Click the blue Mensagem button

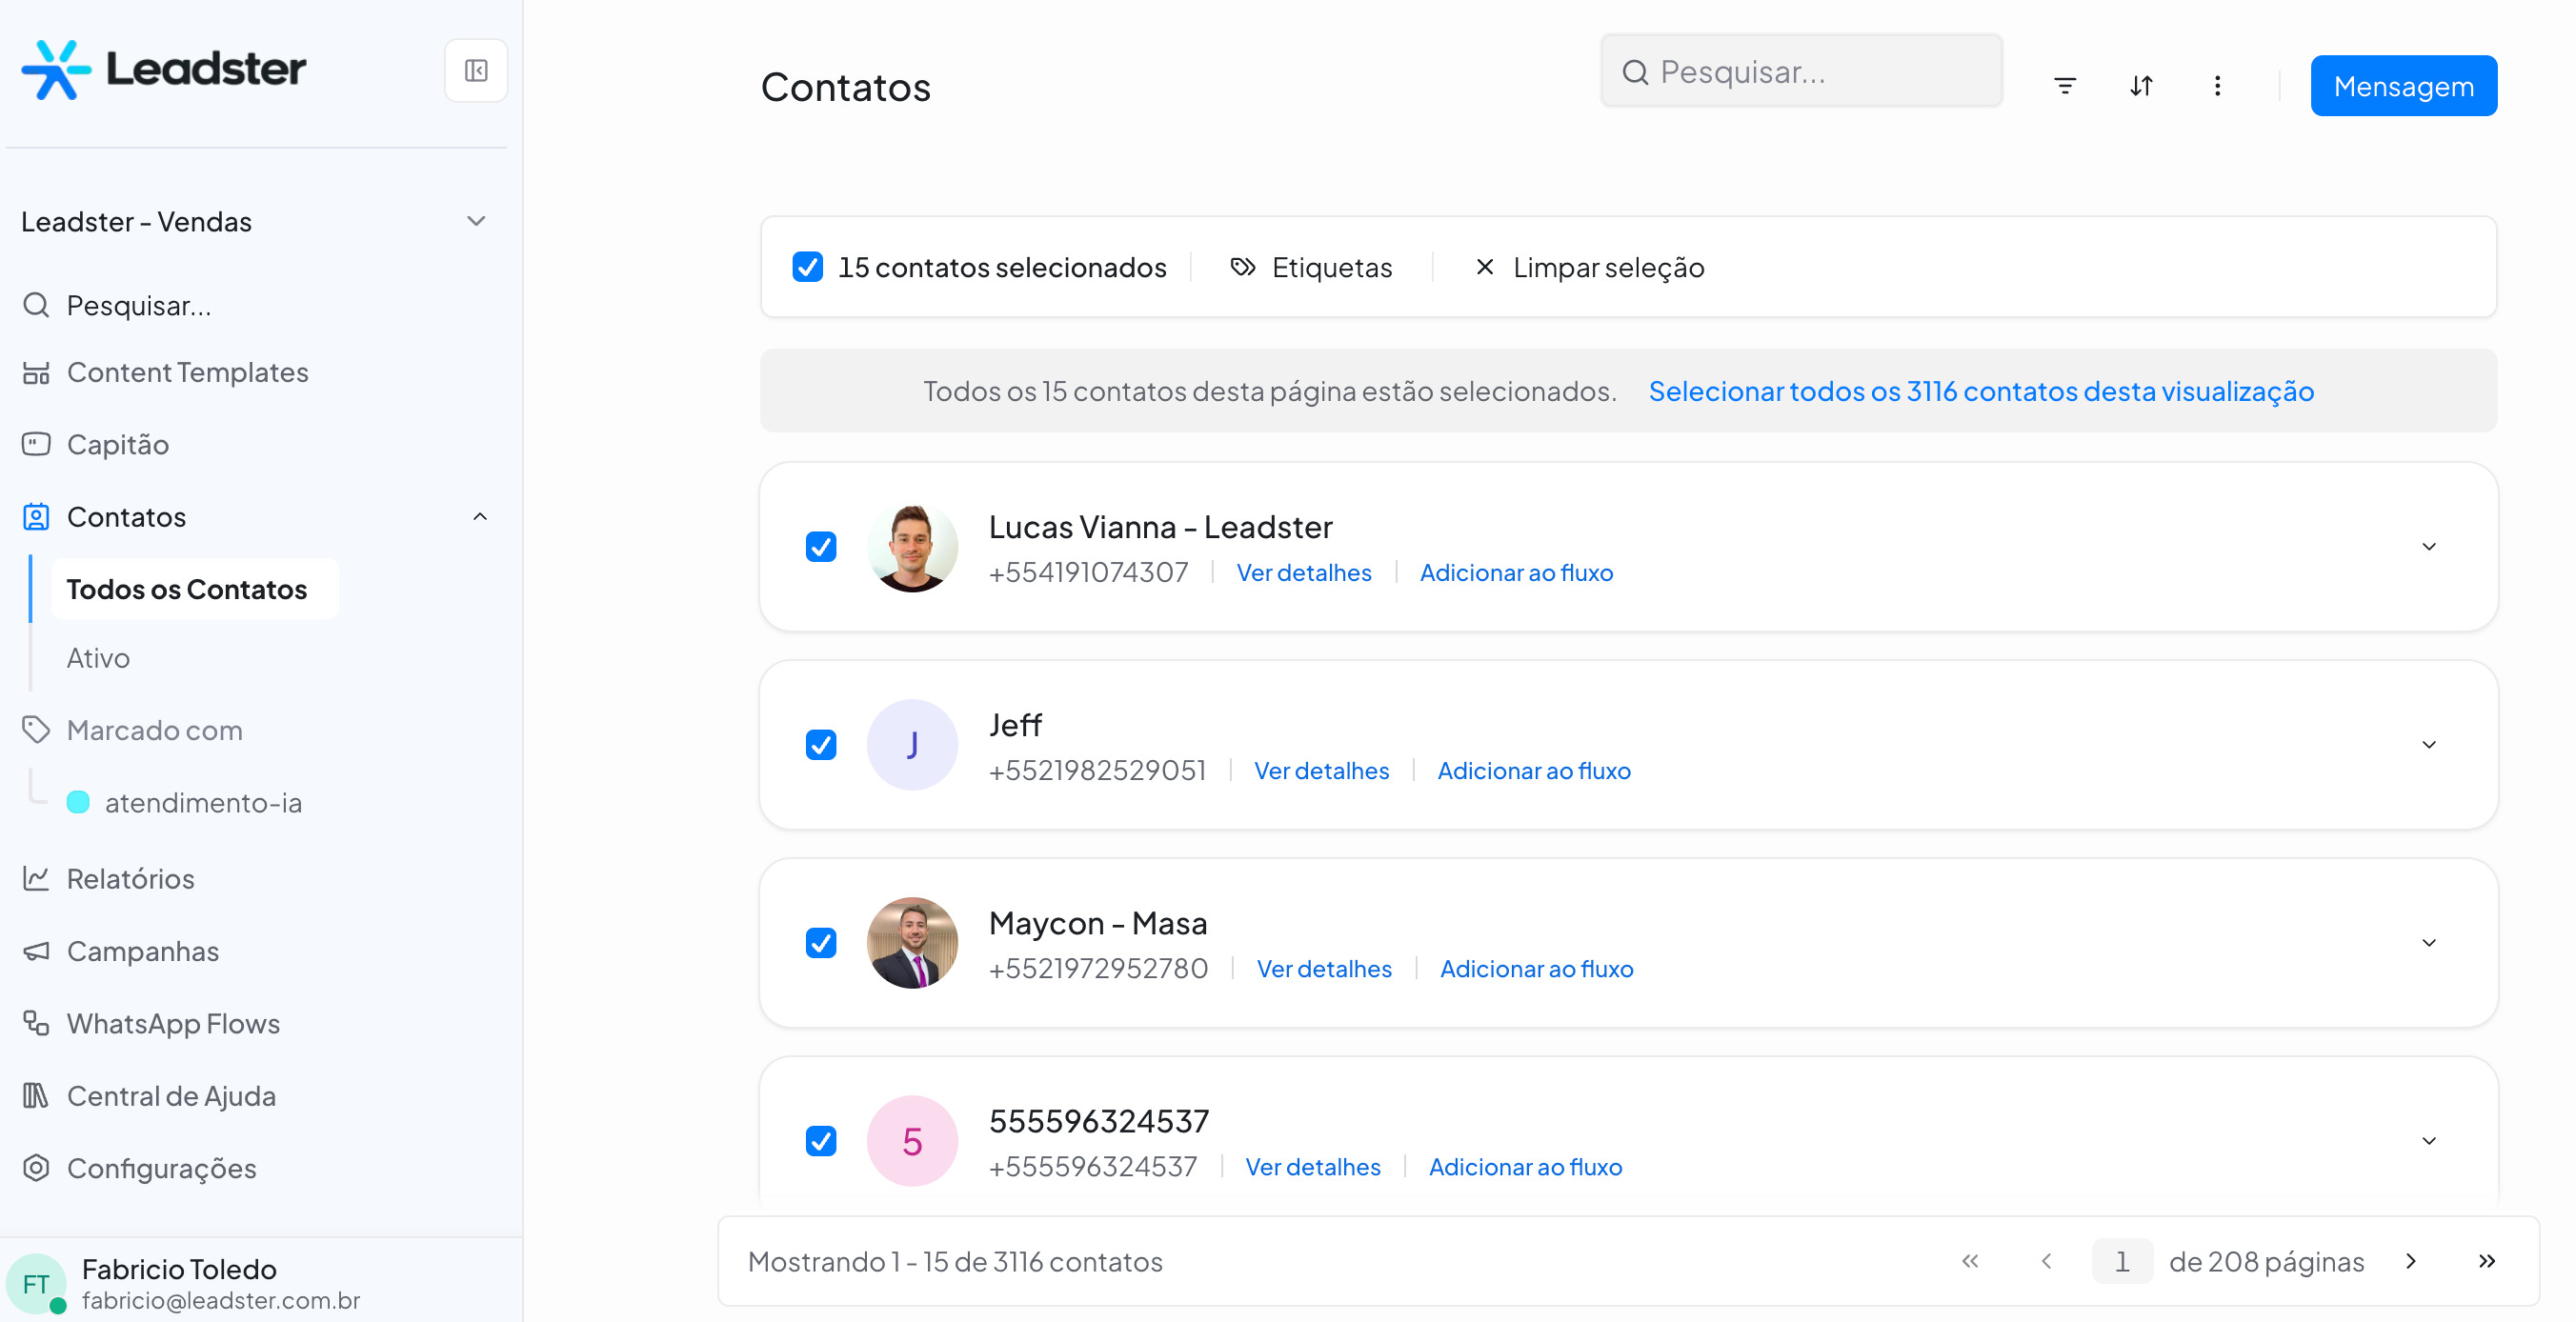(x=2403, y=86)
